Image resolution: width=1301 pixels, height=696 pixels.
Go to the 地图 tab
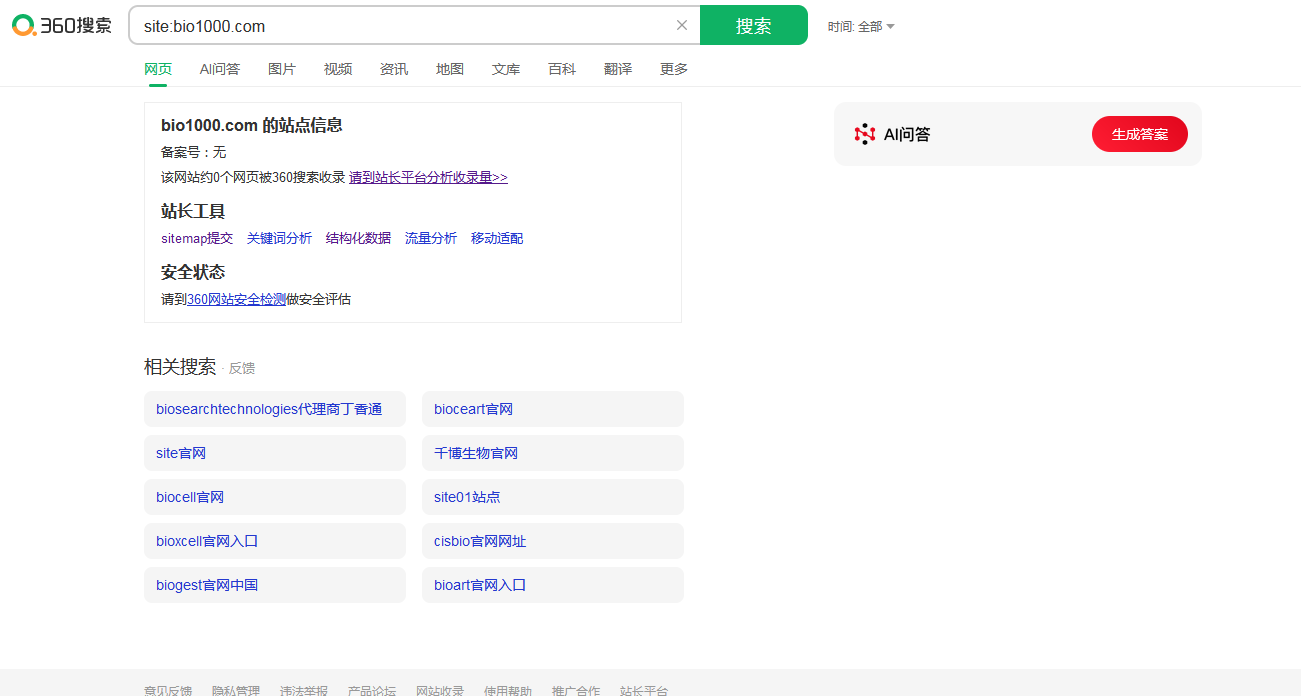pyautogui.click(x=450, y=69)
